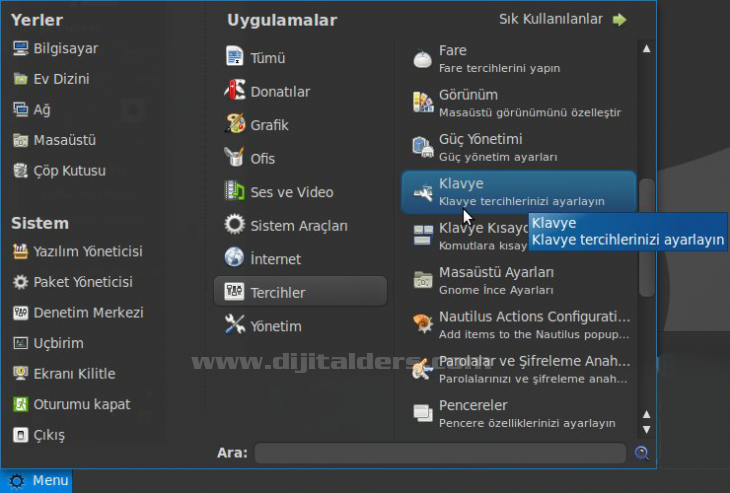Viewport: 730px width, 493px height.
Task: Click the bottom scrollbar down arrow
Action: coord(646,429)
